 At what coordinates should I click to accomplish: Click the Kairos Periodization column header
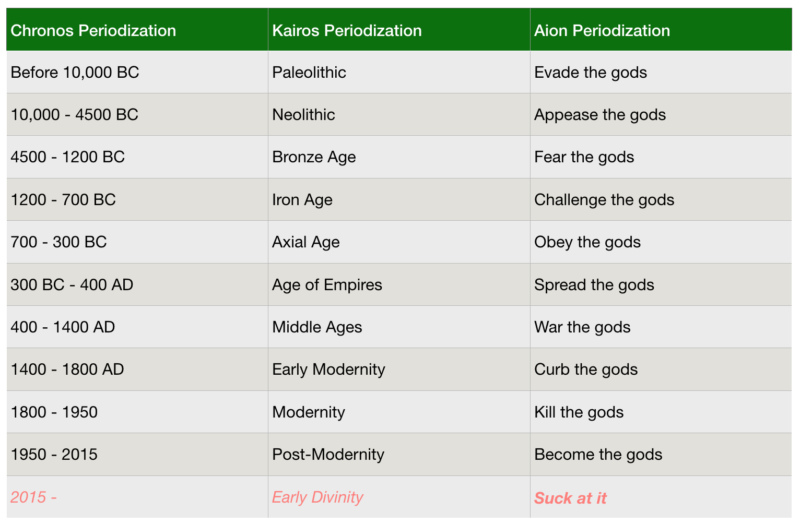point(347,31)
